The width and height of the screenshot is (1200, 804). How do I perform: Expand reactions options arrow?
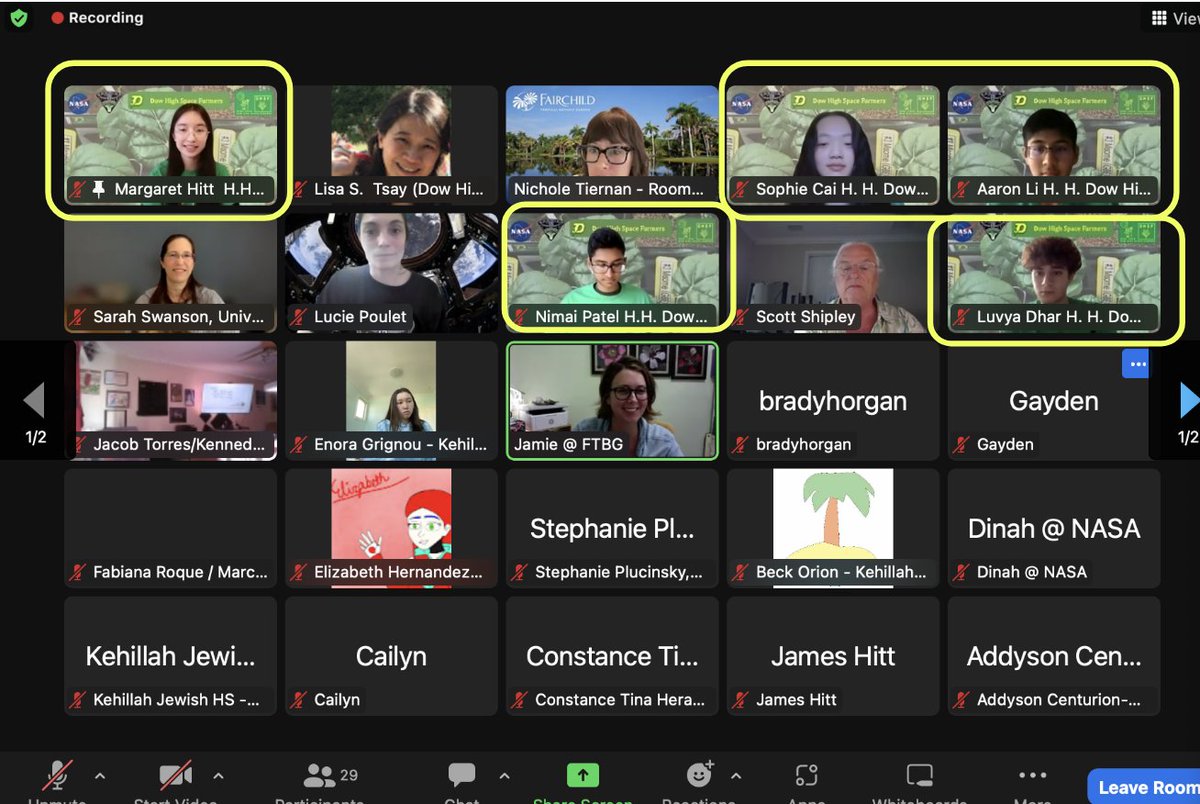coord(737,776)
